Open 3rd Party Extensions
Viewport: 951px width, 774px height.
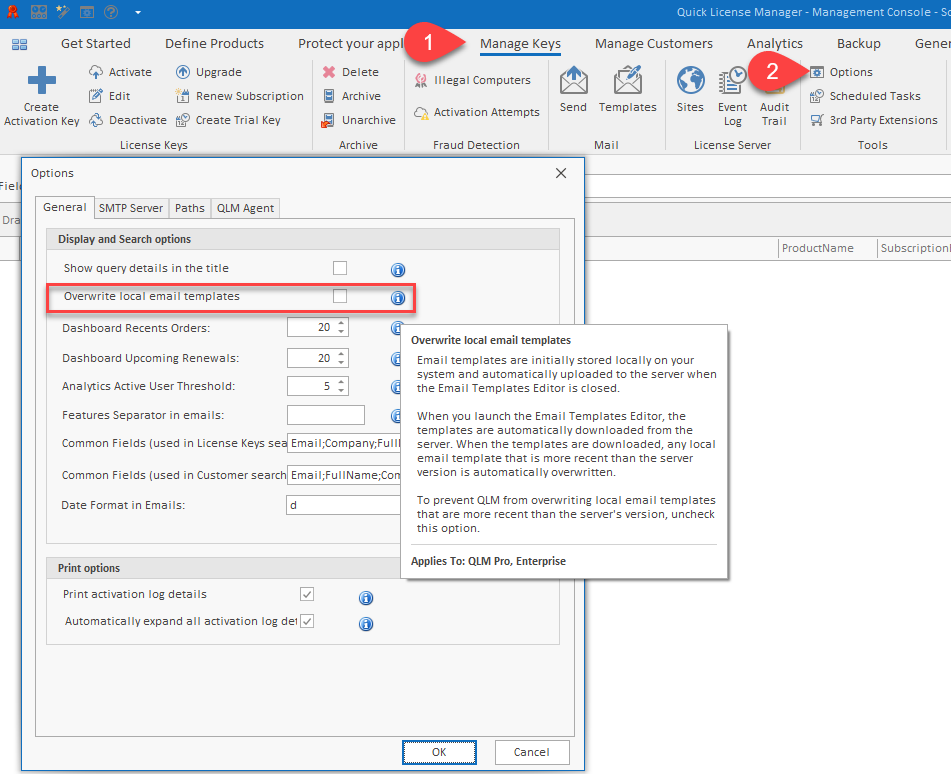[874, 120]
